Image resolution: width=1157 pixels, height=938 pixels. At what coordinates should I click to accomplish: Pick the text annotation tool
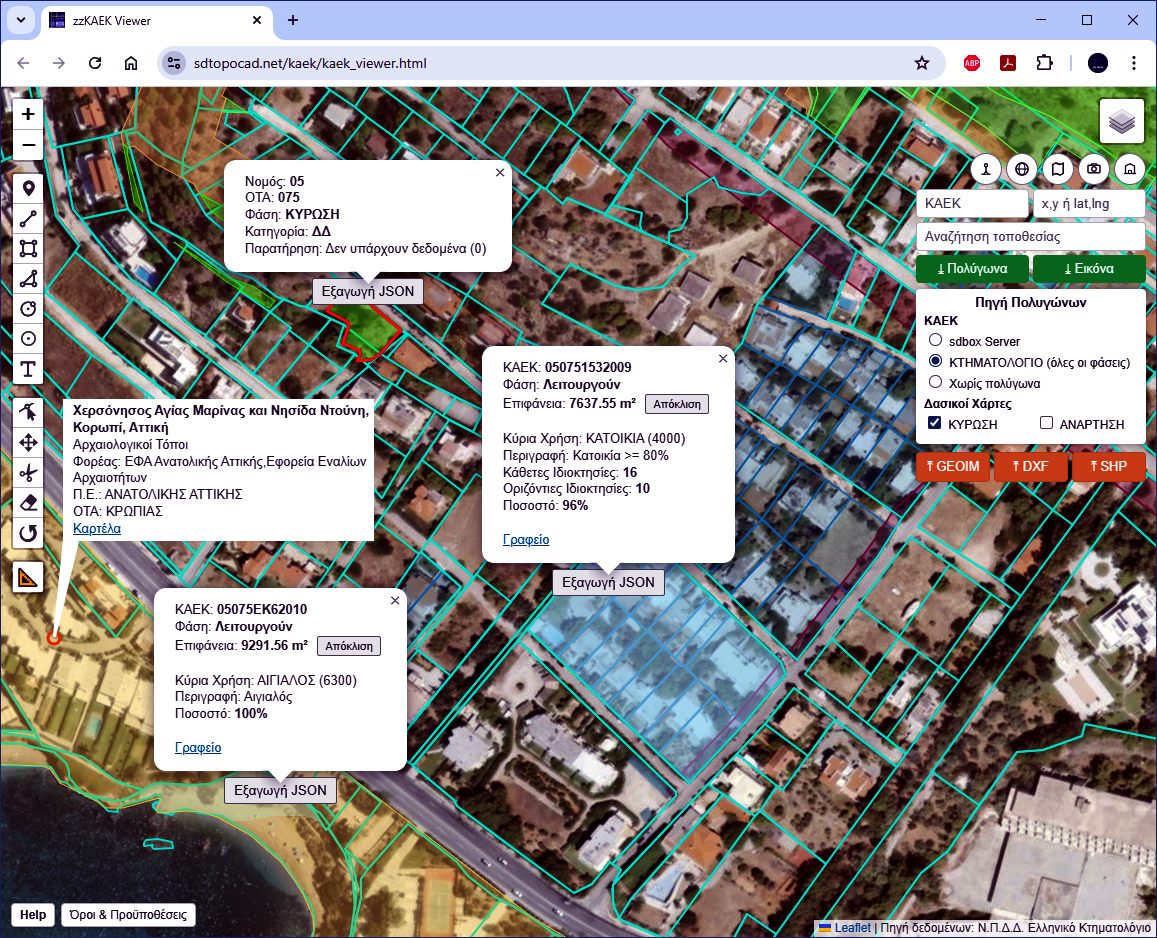tap(28, 369)
